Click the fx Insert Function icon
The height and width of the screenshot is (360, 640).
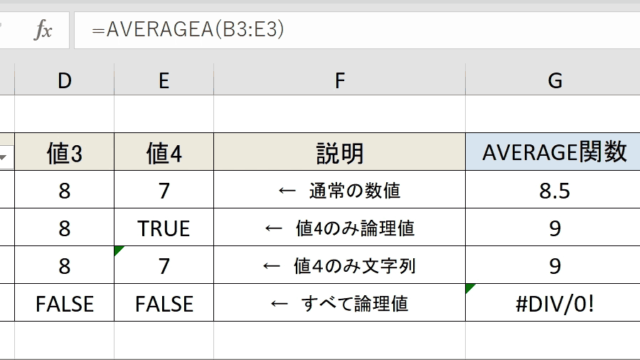click(43, 30)
